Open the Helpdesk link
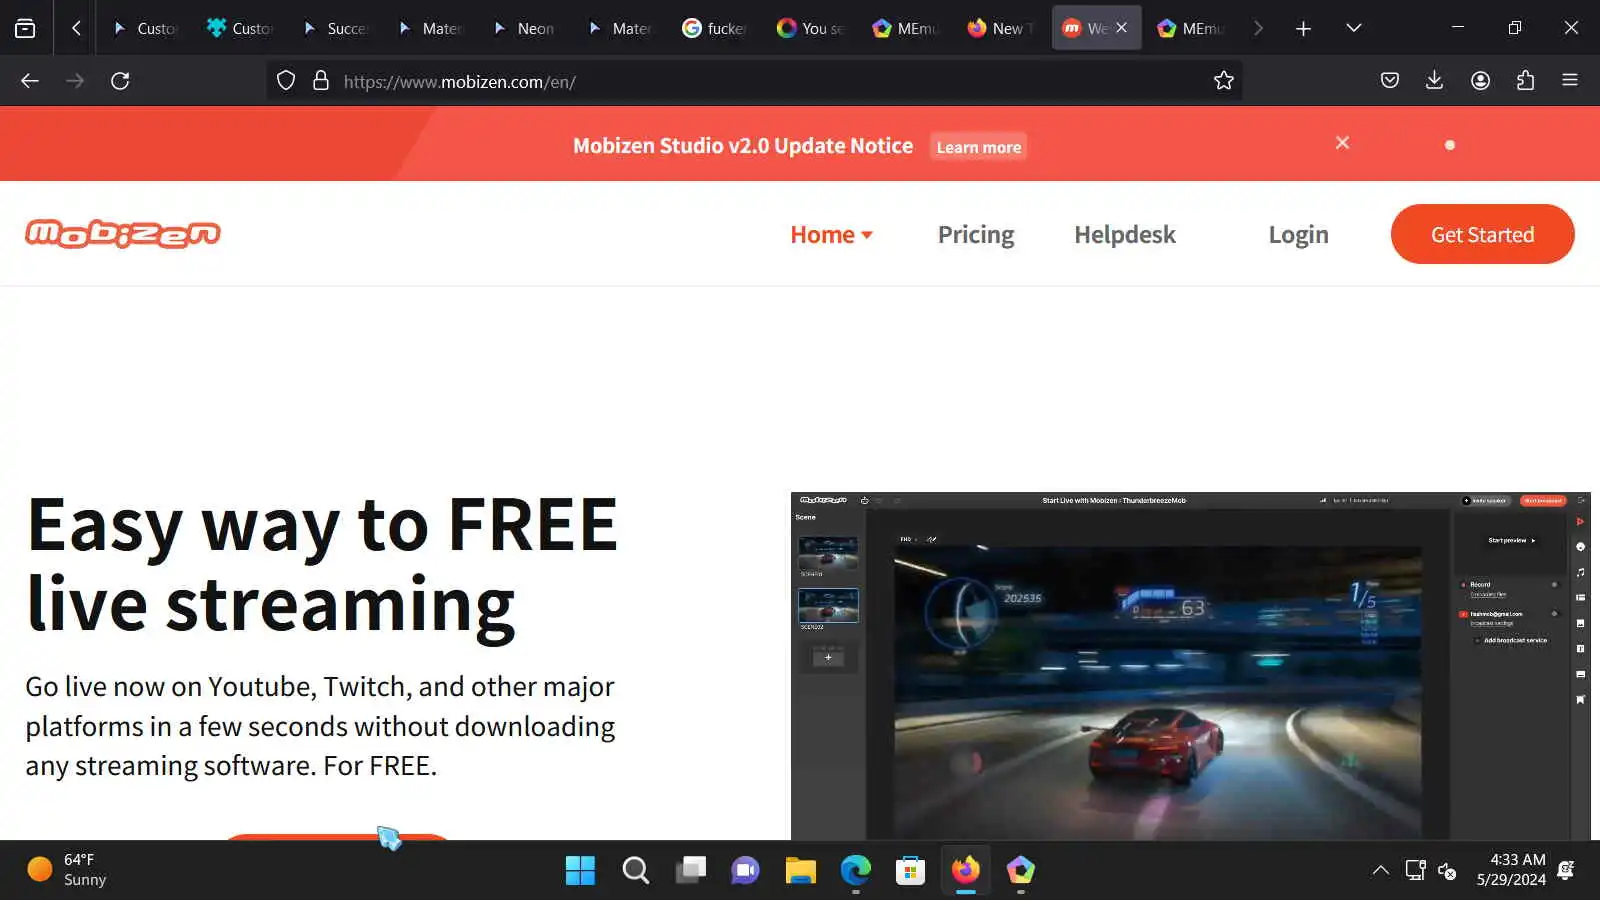 (1125, 235)
